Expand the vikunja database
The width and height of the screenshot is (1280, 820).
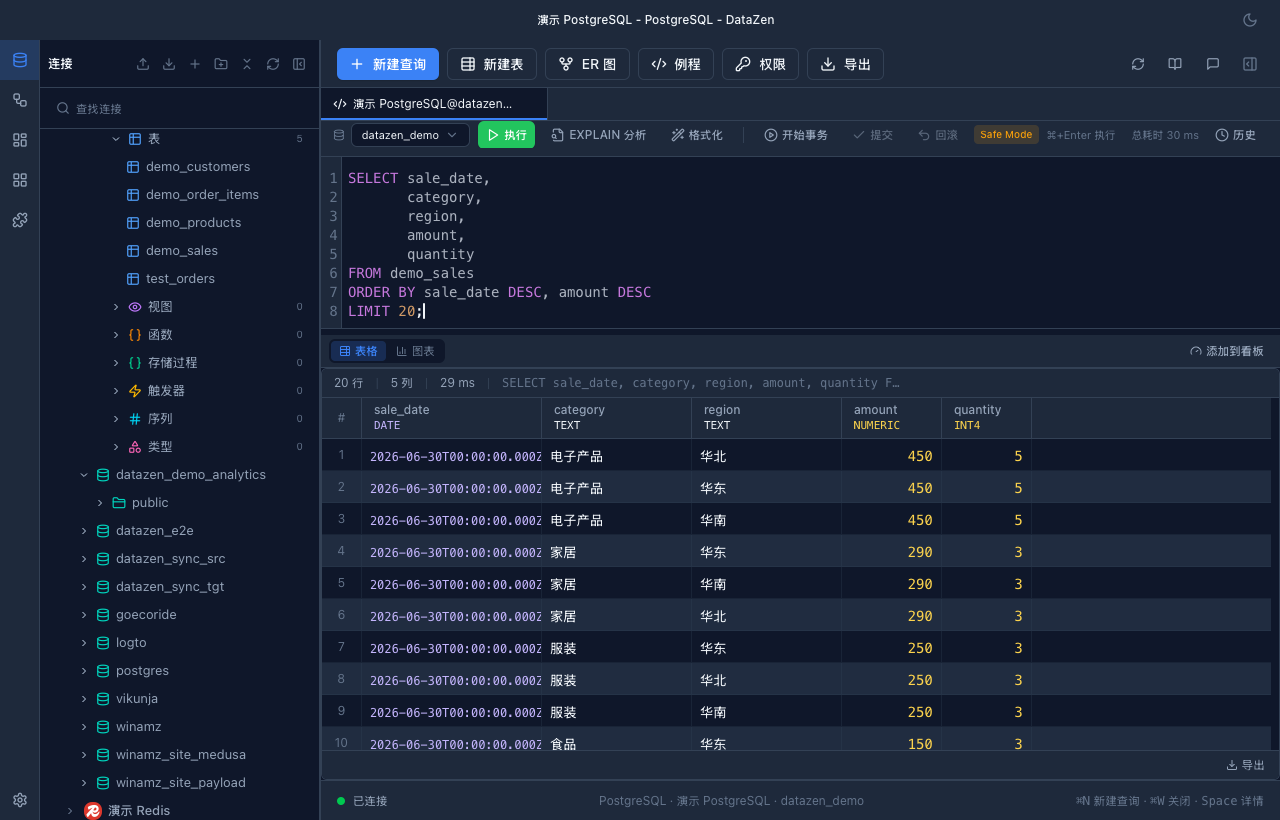84,699
